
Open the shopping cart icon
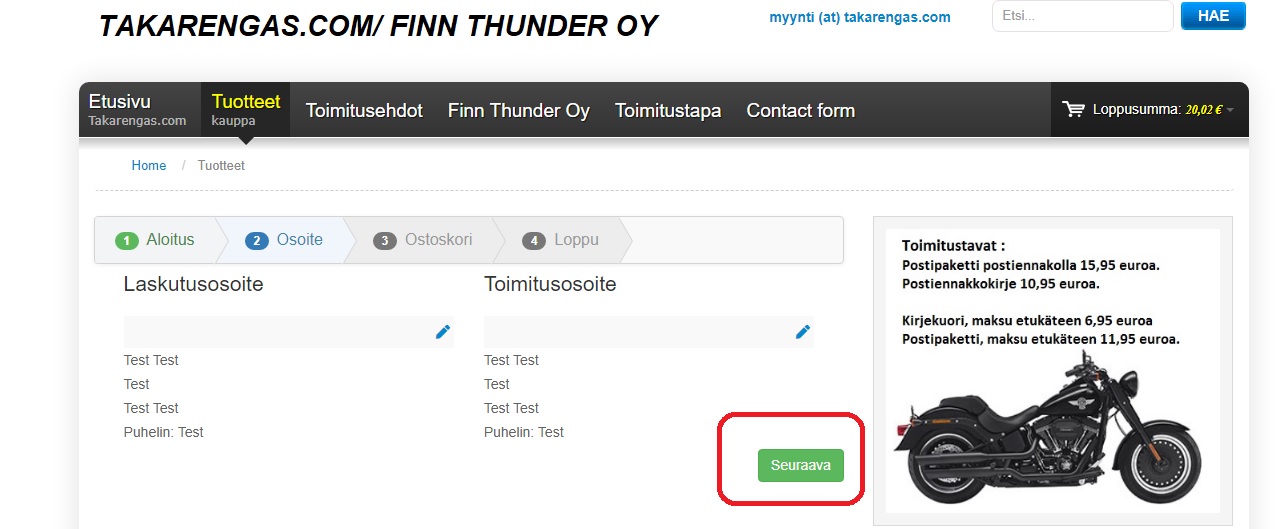click(1074, 110)
